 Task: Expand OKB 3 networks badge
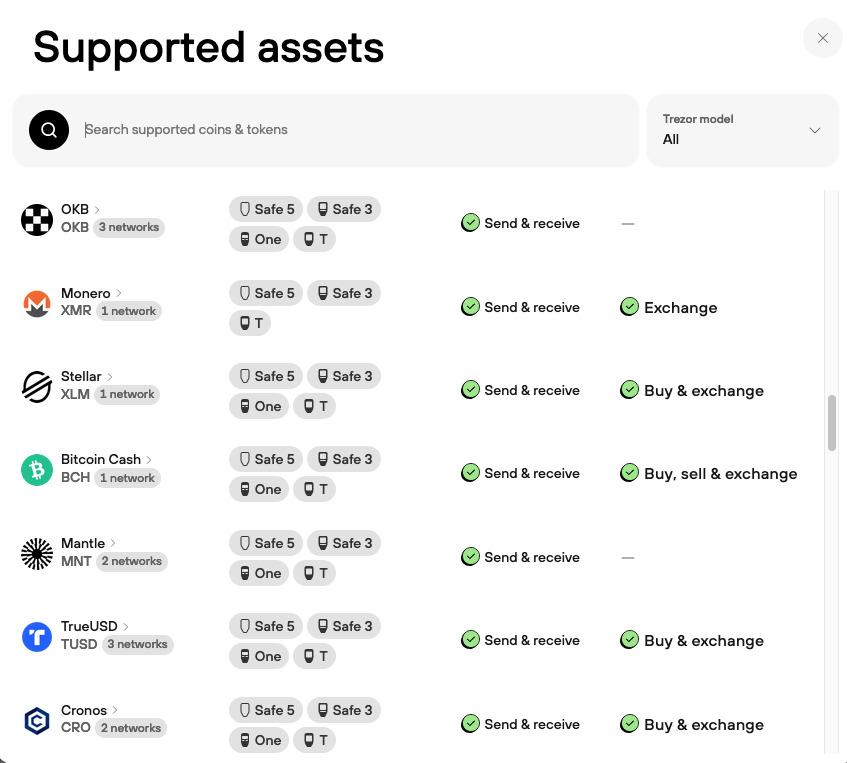pyautogui.click(x=129, y=227)
